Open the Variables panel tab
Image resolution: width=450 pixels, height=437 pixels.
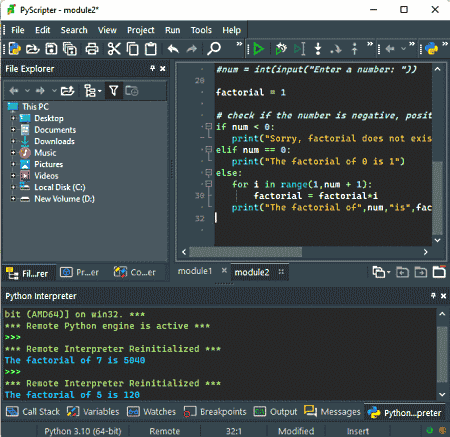point(93,412)
